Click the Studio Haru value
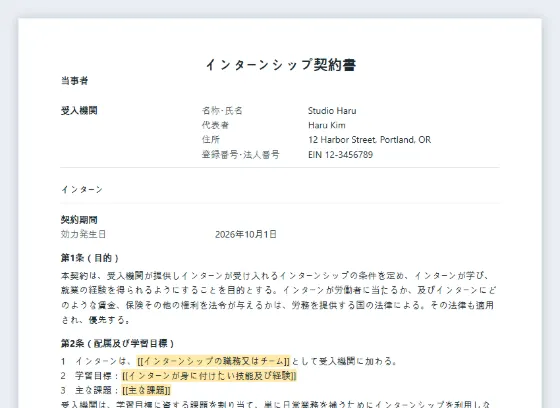 pos(332,111)
